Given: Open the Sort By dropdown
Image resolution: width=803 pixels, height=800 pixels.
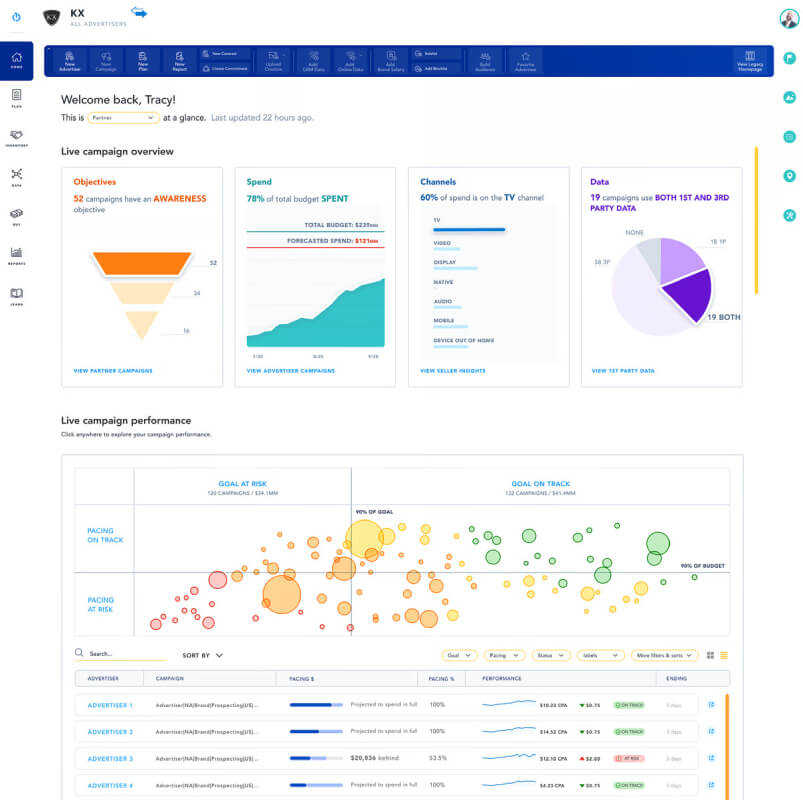Looking at the screenshot, I should [x=202, y=655].
